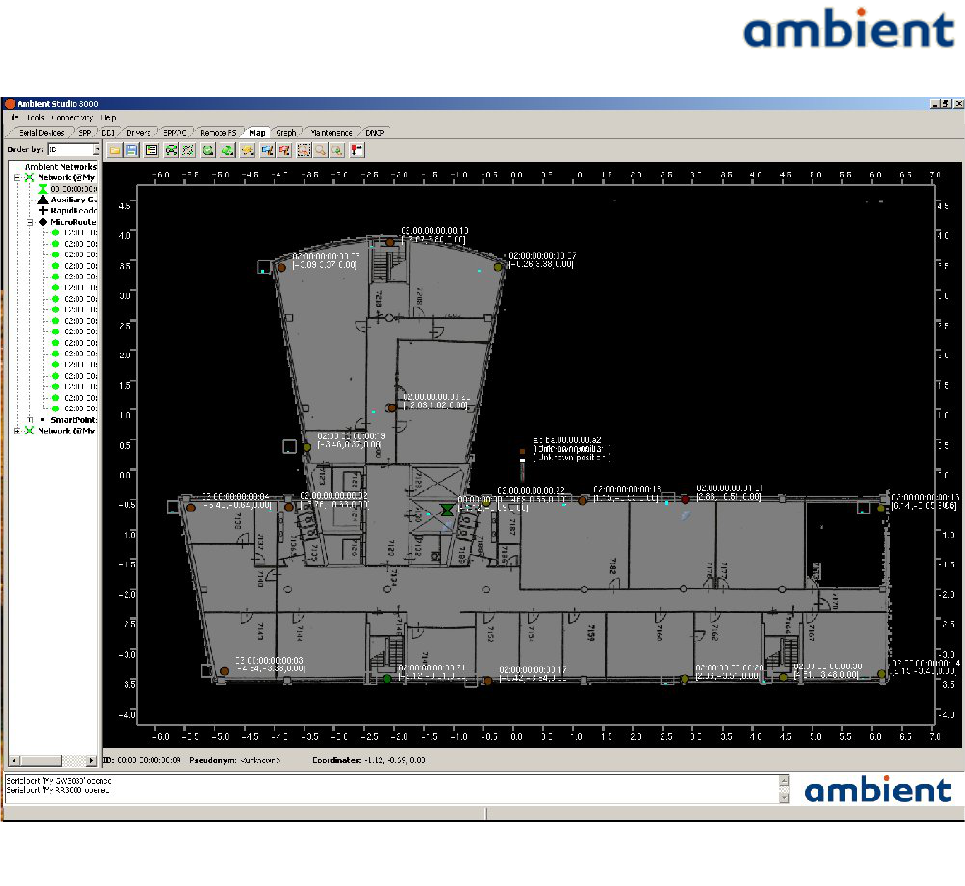Click the second green device toolbar icon
Viewport: 965px width, 886px height.
tap(228, 150)
